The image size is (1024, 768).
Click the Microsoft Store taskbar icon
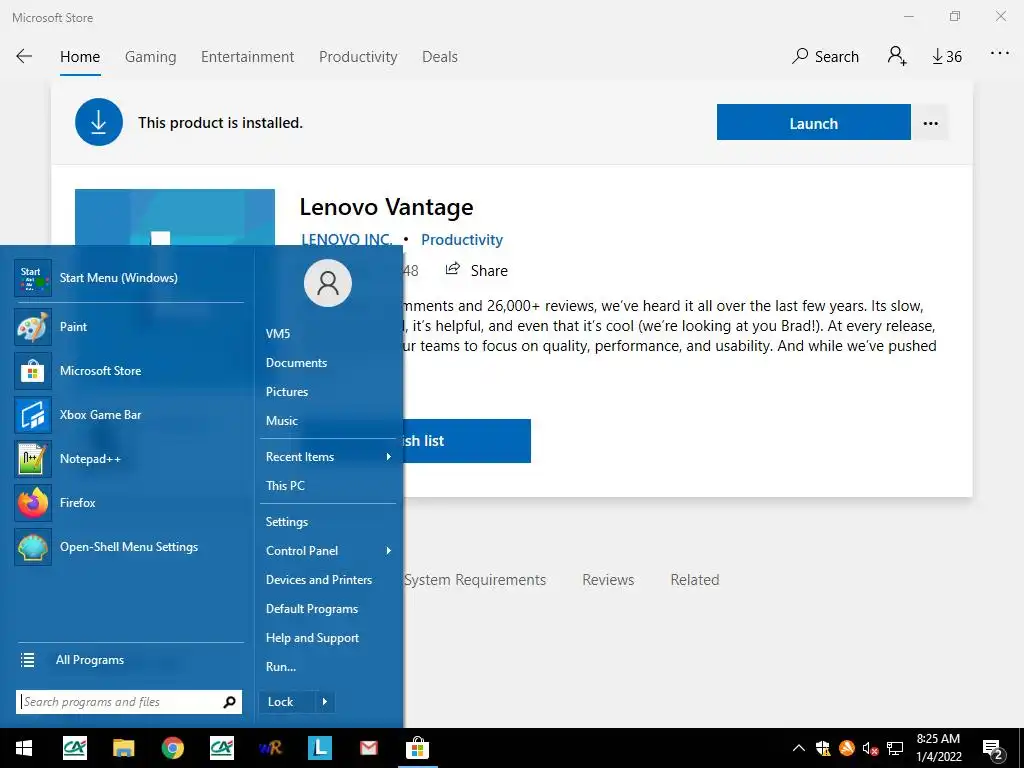tap(417, 748)
